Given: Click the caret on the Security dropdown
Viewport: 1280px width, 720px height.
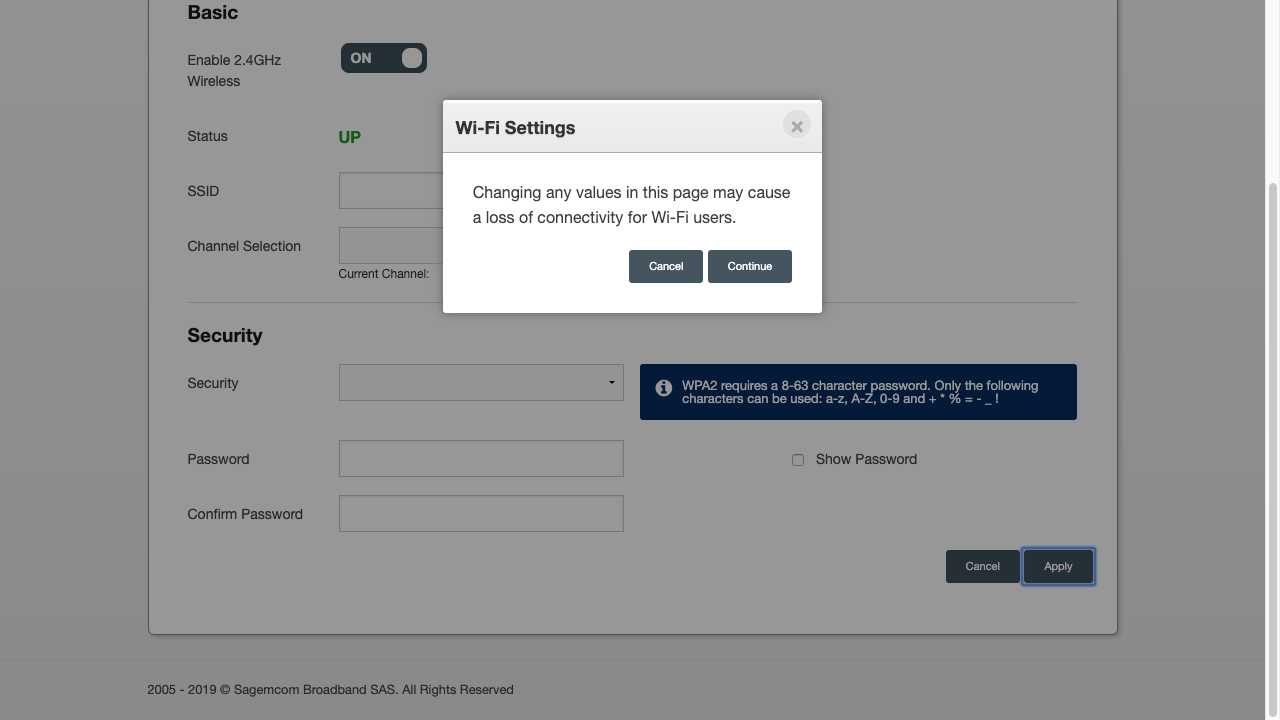Looking at the screenshot, I should point(611,382).
